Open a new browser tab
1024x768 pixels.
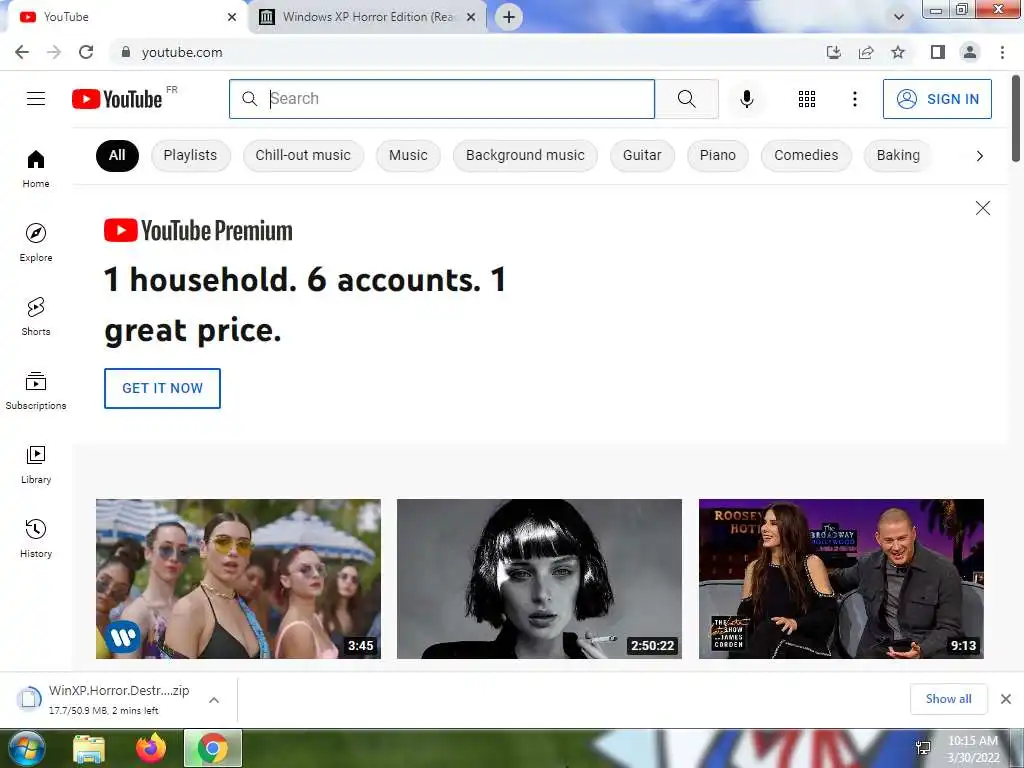pyautogui.click(x=509, y=17)
